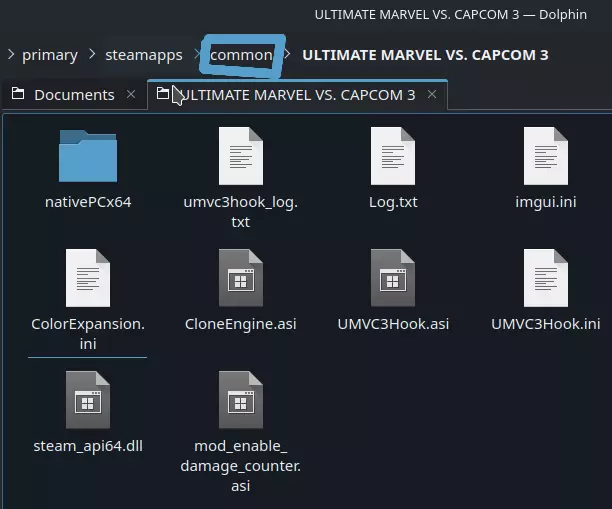Viewport: 612px width, 509px height.
Task: Select the imgui.ini file icon
Action: [x=546, y=156]
